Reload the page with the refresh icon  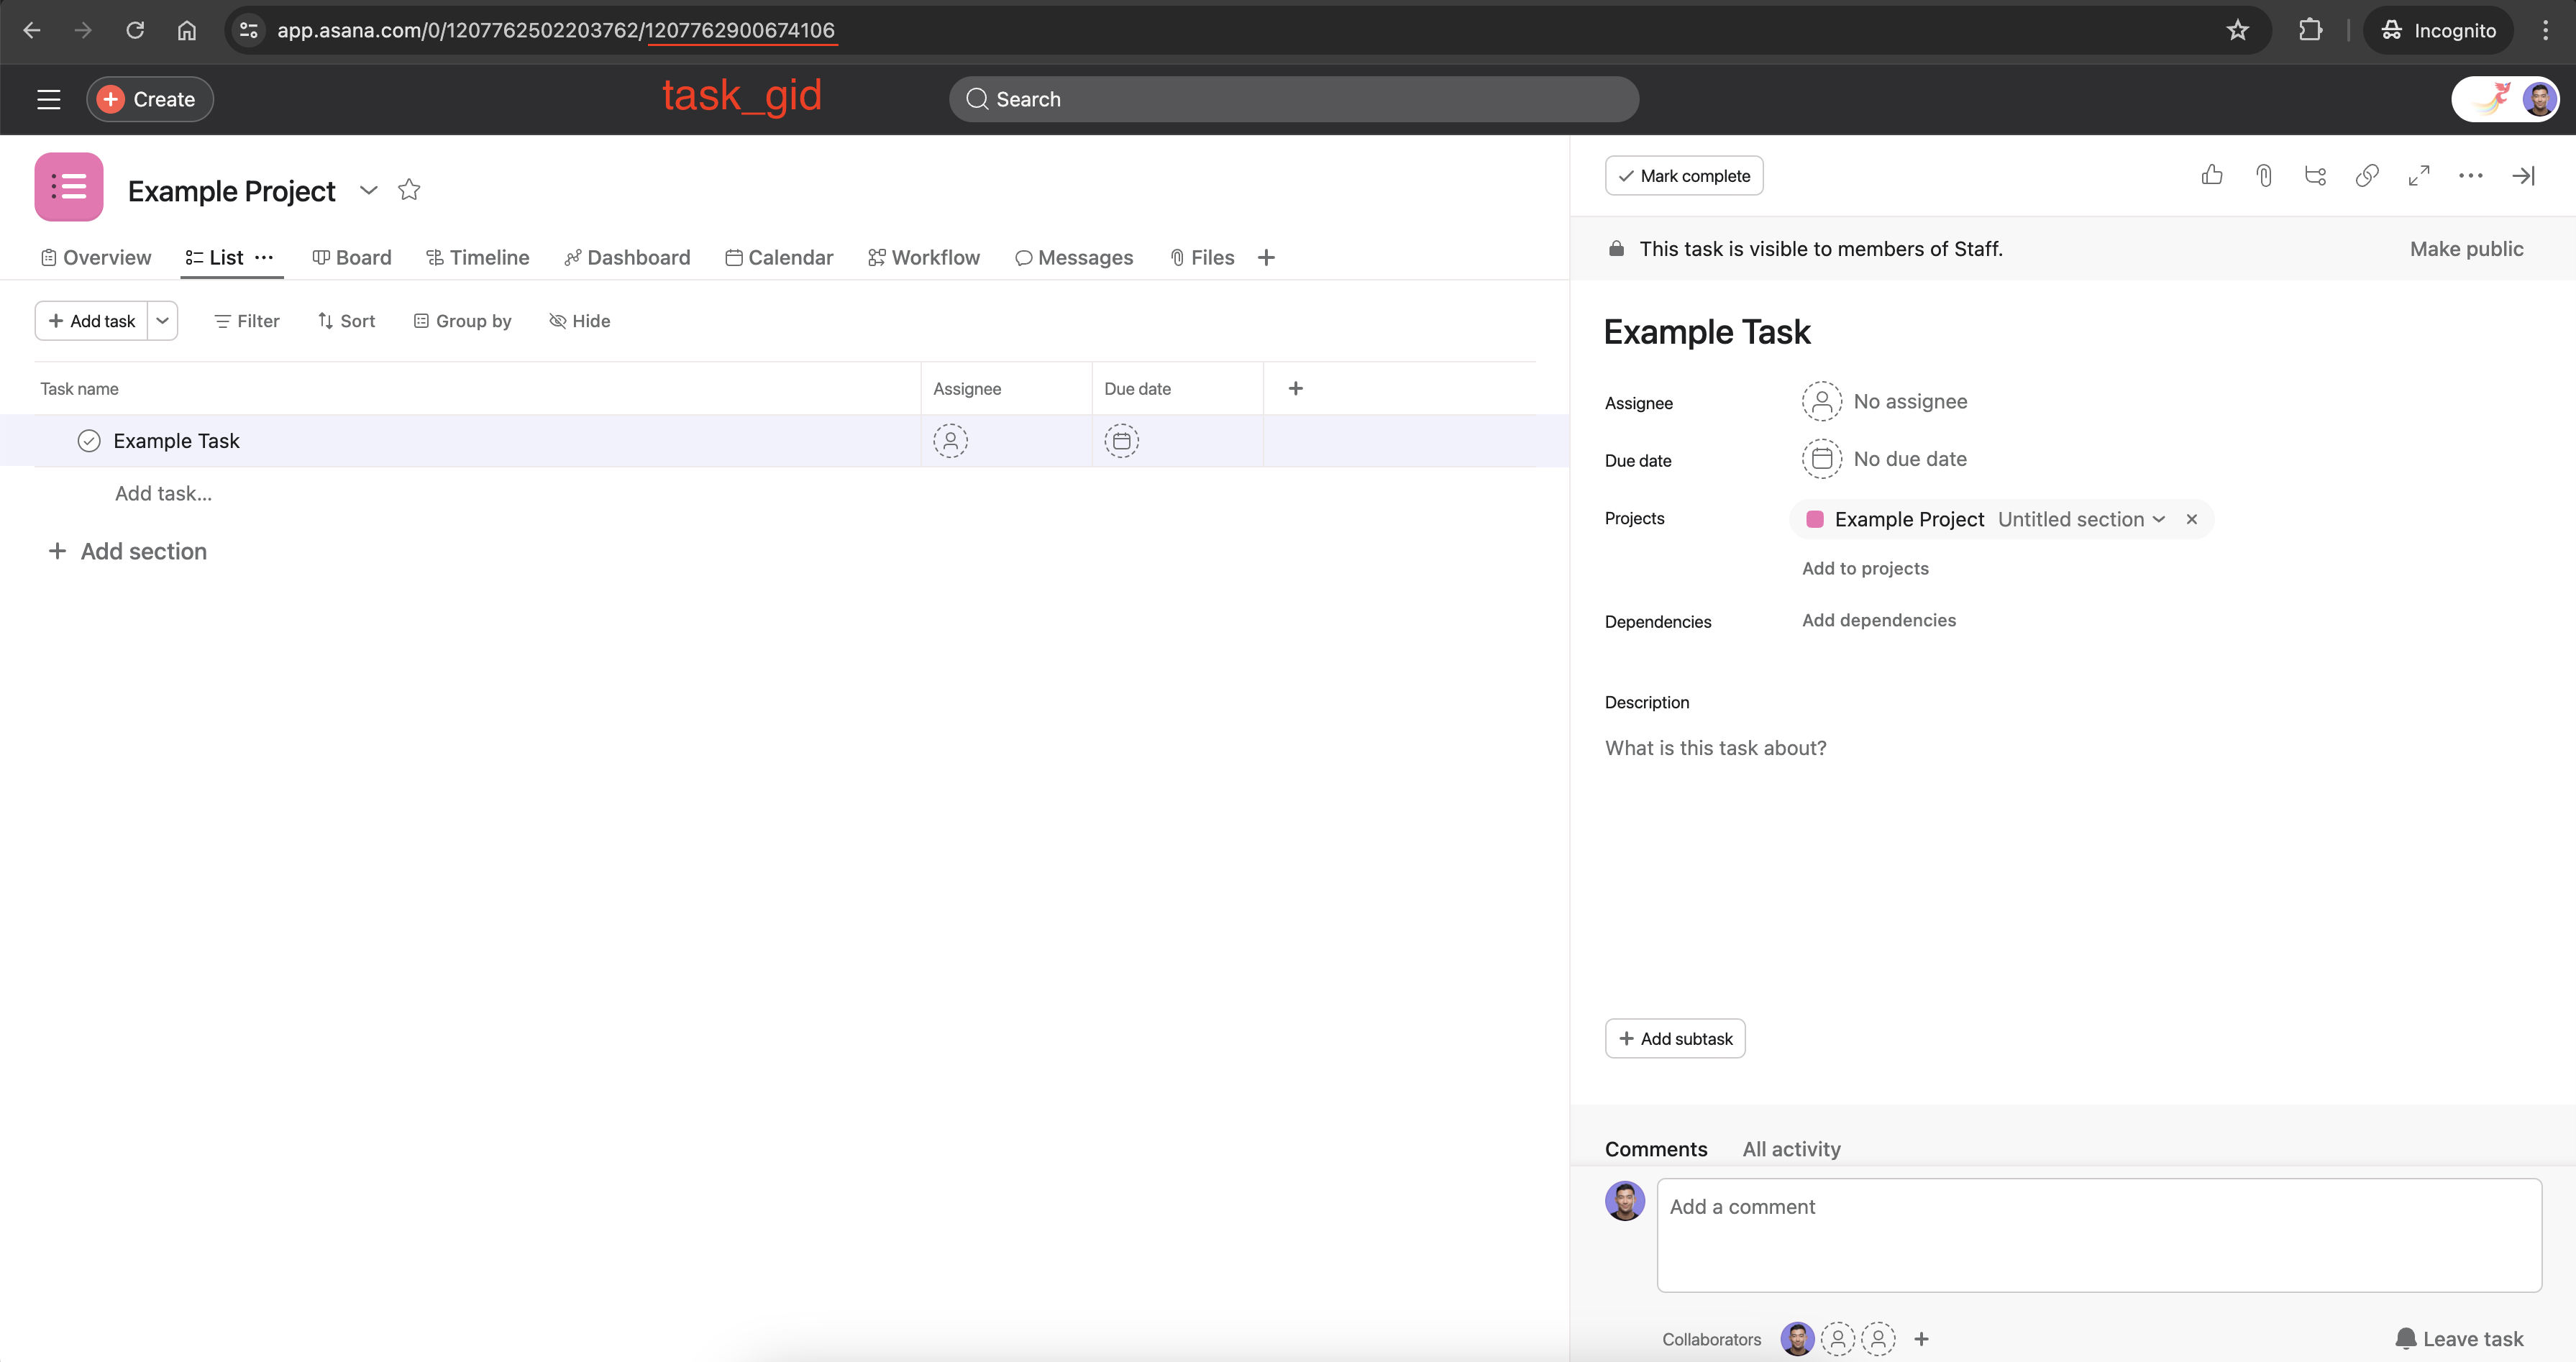pos(135,30)
